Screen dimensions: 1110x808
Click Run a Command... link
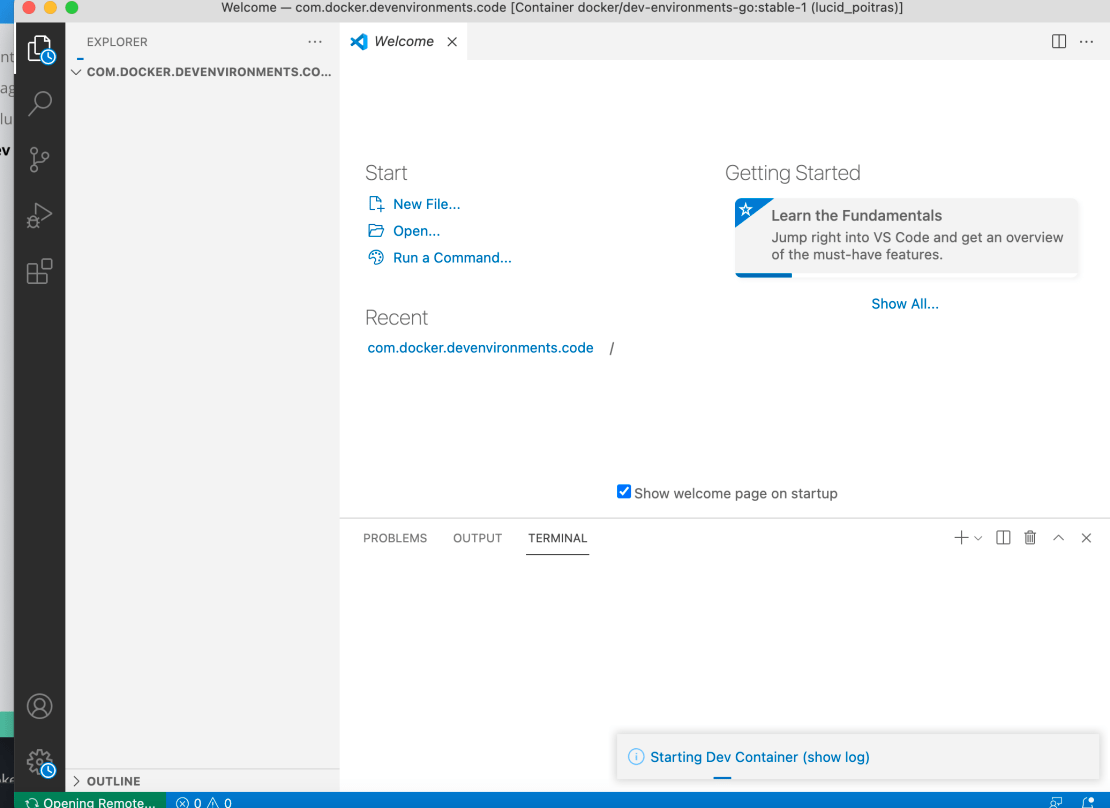(452, 258)
